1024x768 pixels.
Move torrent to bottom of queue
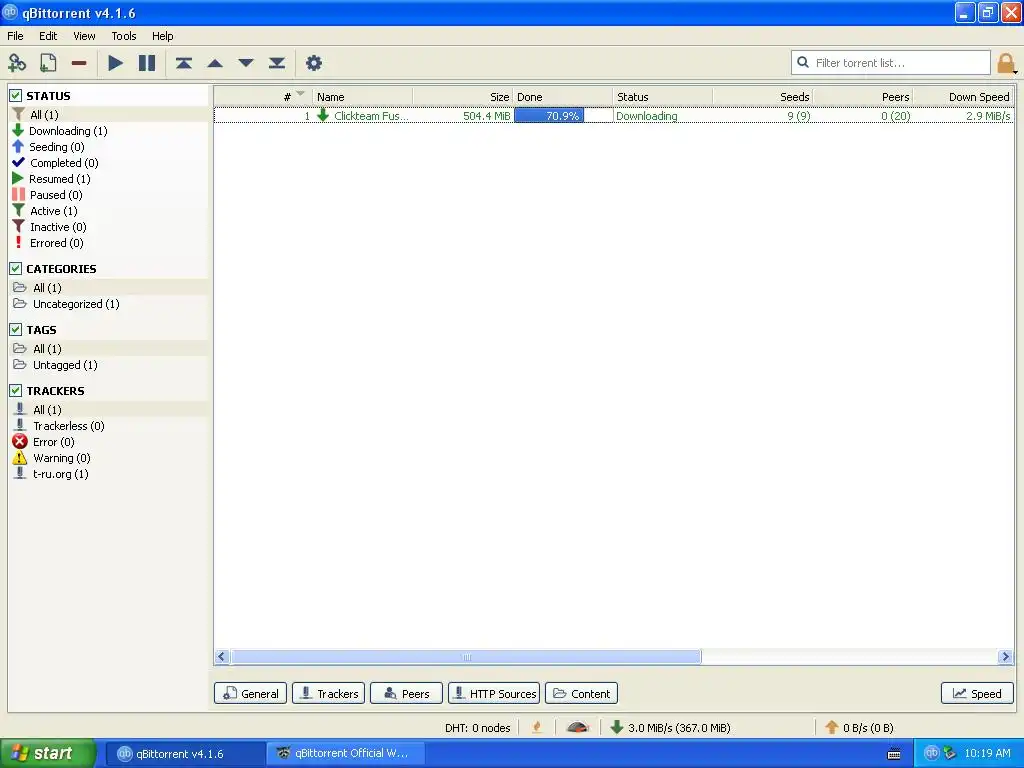[x=277, y=63]
